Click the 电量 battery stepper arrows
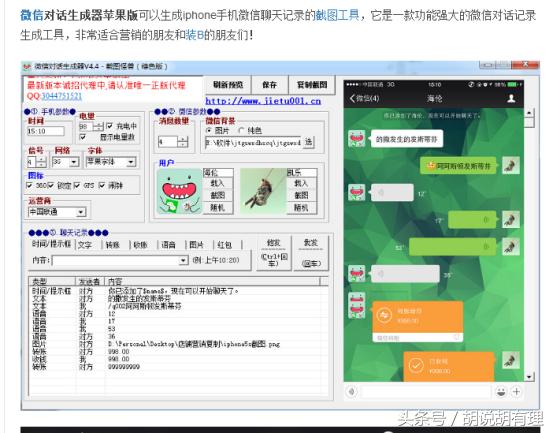The height and width of the screenshot is (433, 554). pyautogui.click(x=99, y=126)
